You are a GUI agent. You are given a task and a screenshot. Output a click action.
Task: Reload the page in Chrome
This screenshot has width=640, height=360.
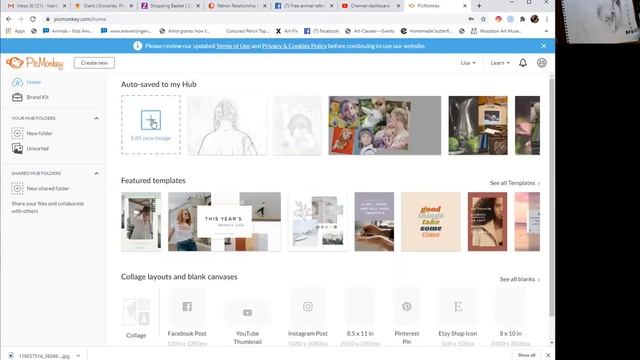click(33, 19)
